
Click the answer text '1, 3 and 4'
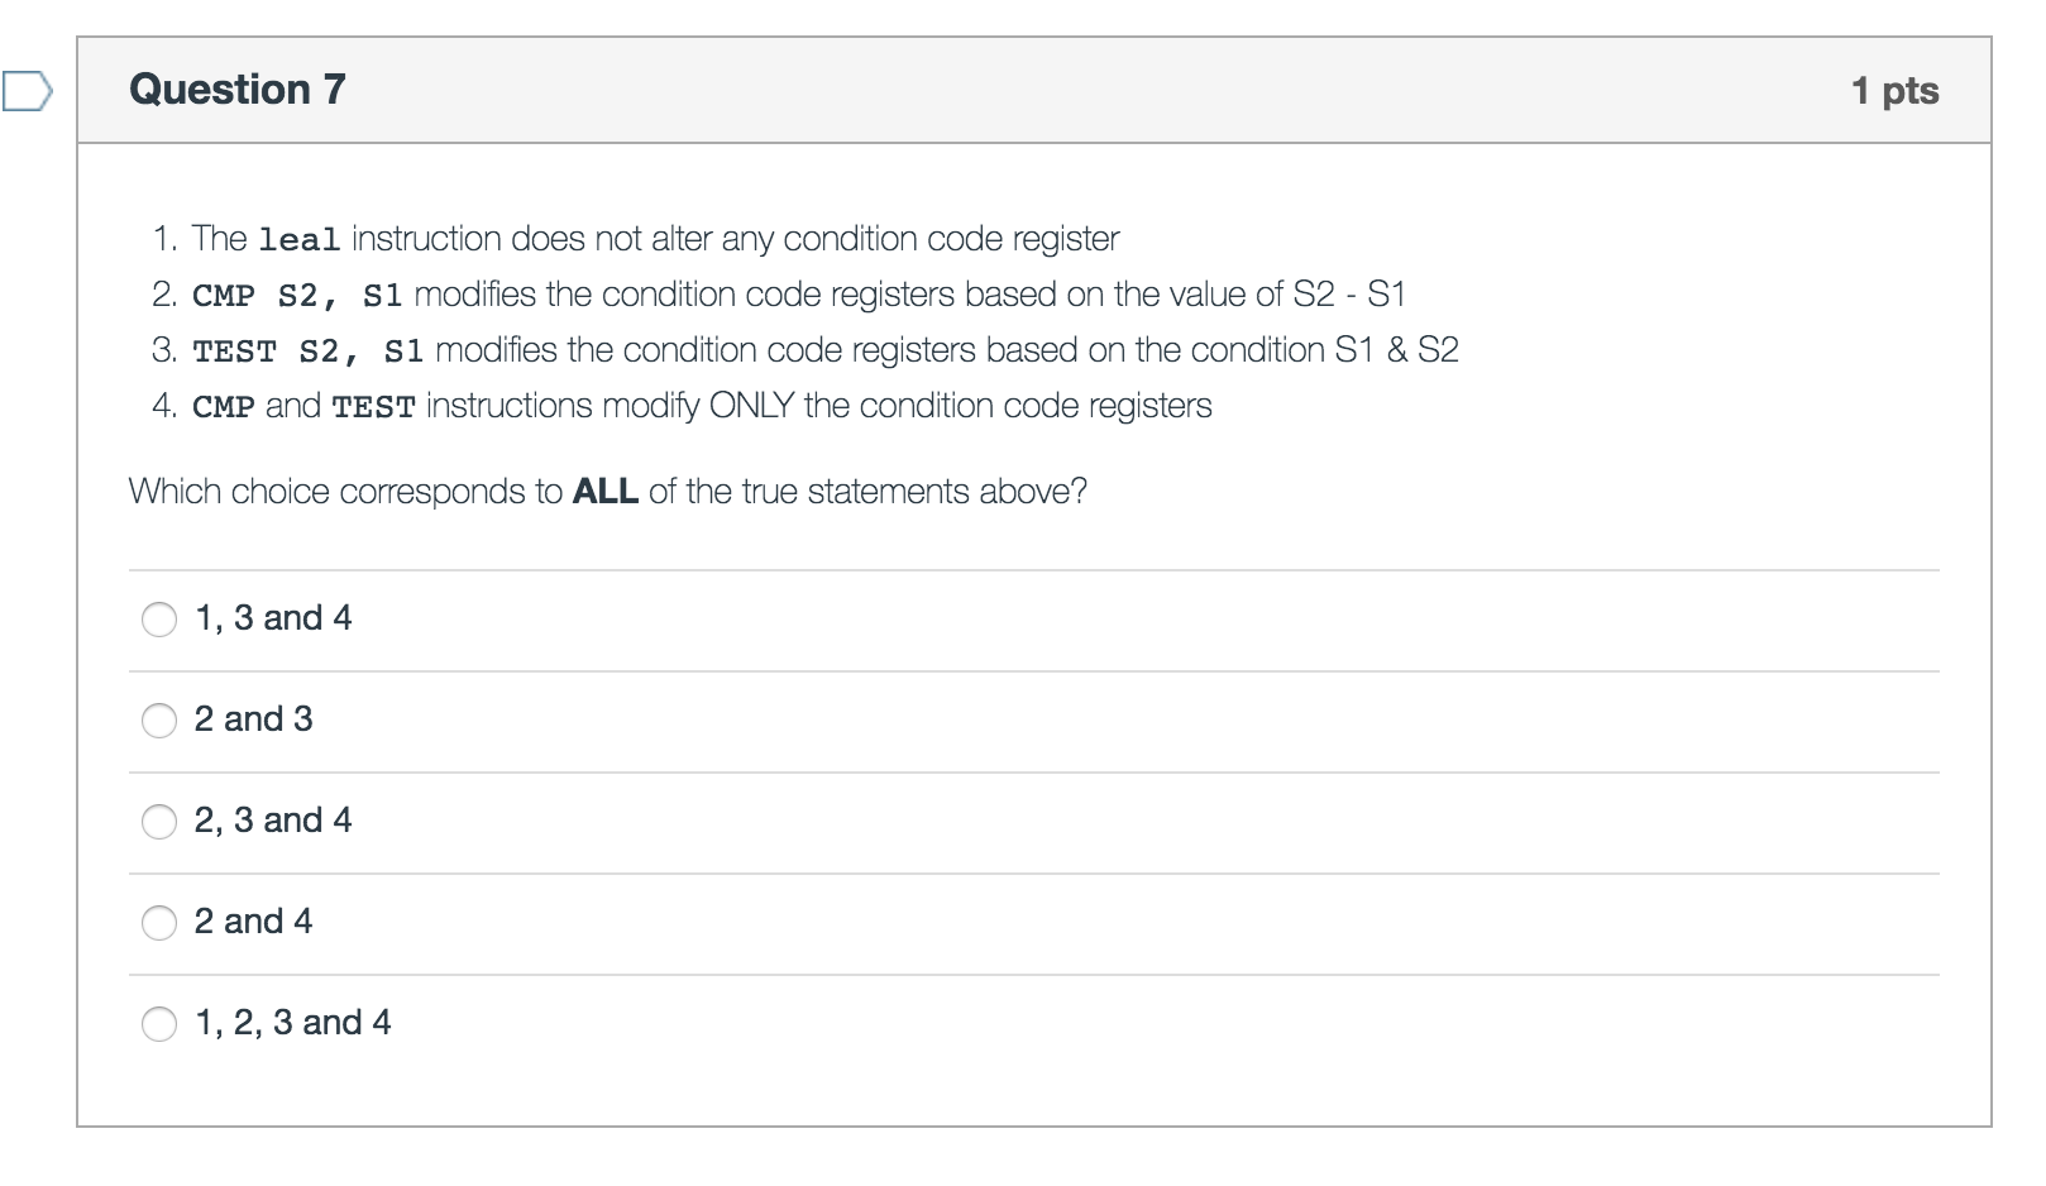click(272, 618)
